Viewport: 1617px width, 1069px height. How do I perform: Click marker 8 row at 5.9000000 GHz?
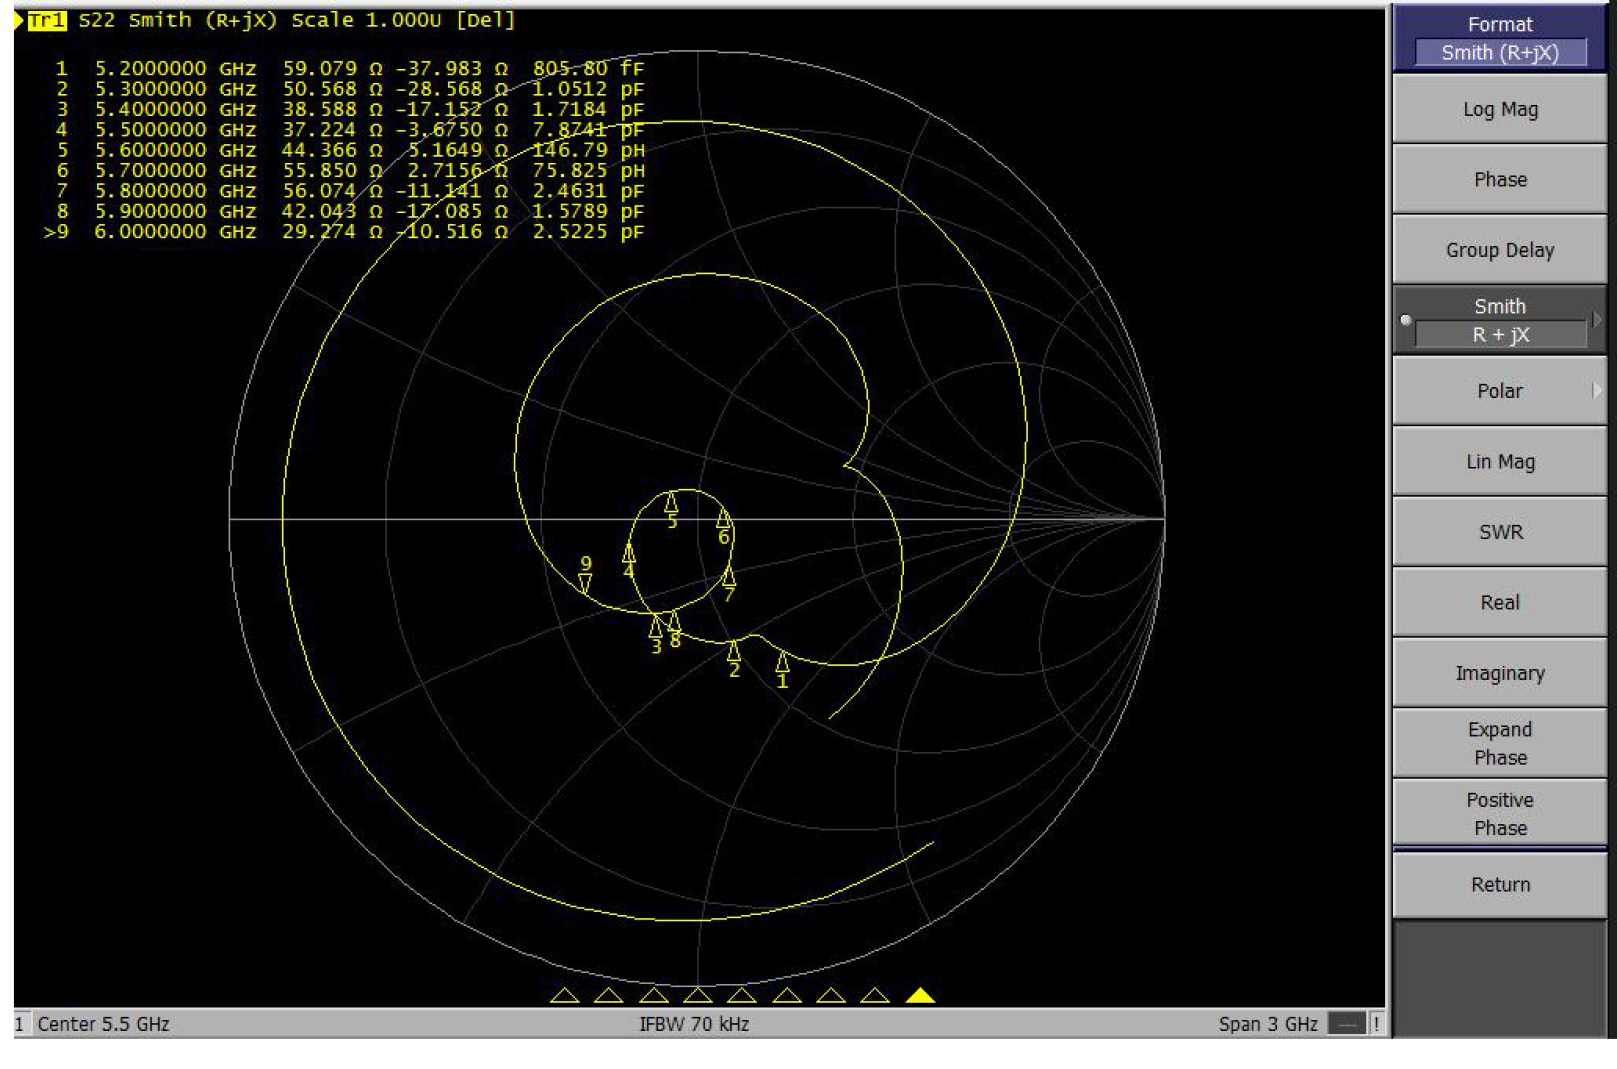pyautogui.click(x=350, y=211)
